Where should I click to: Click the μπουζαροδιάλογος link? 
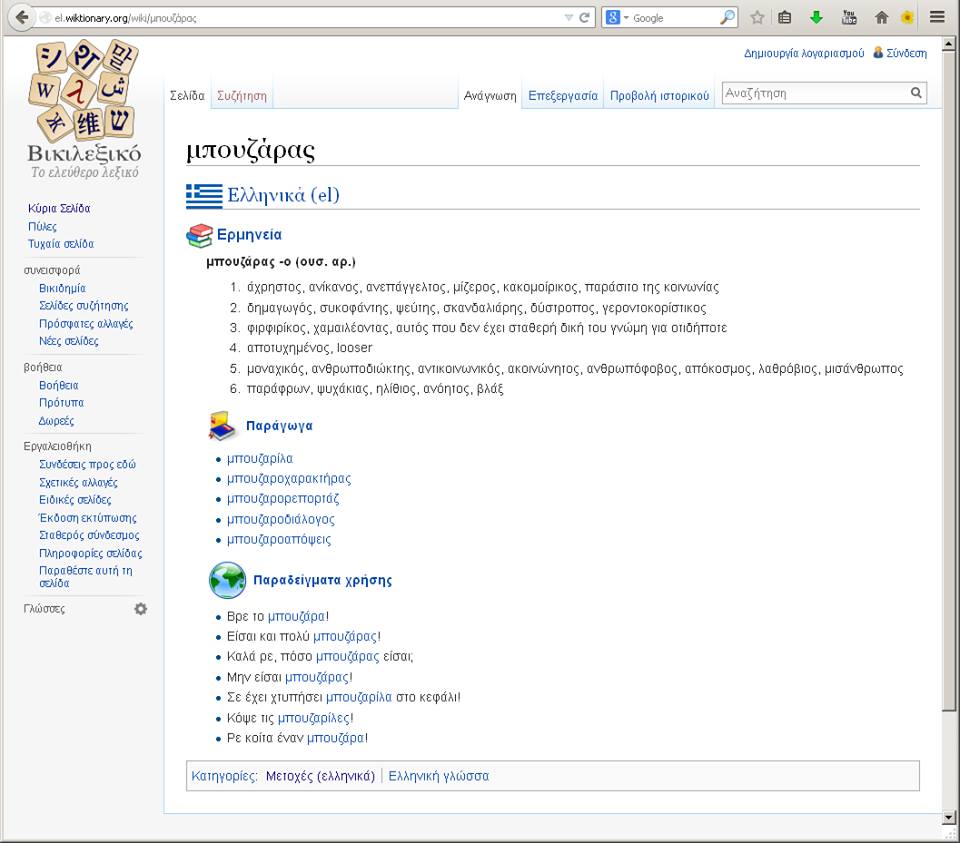(x=280, y=520)
